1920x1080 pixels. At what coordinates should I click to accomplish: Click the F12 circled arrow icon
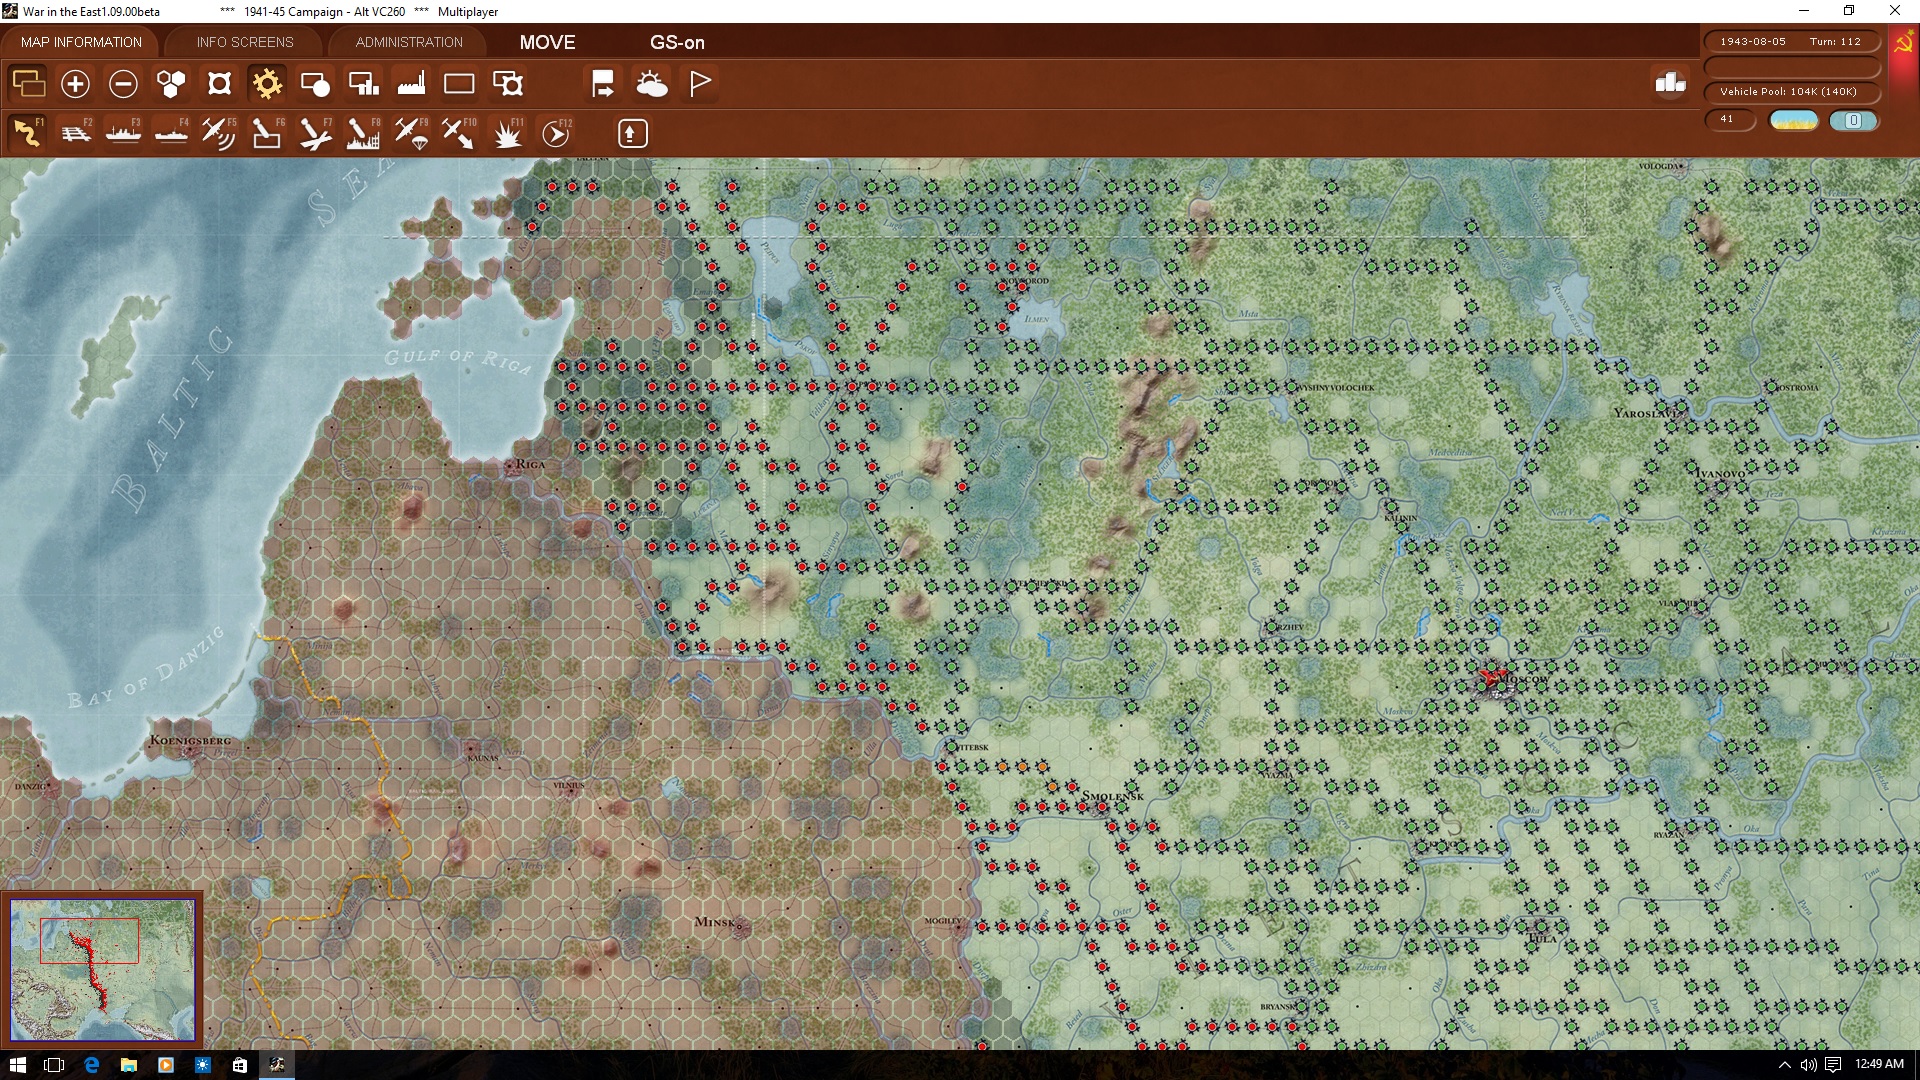pos(556,133)
